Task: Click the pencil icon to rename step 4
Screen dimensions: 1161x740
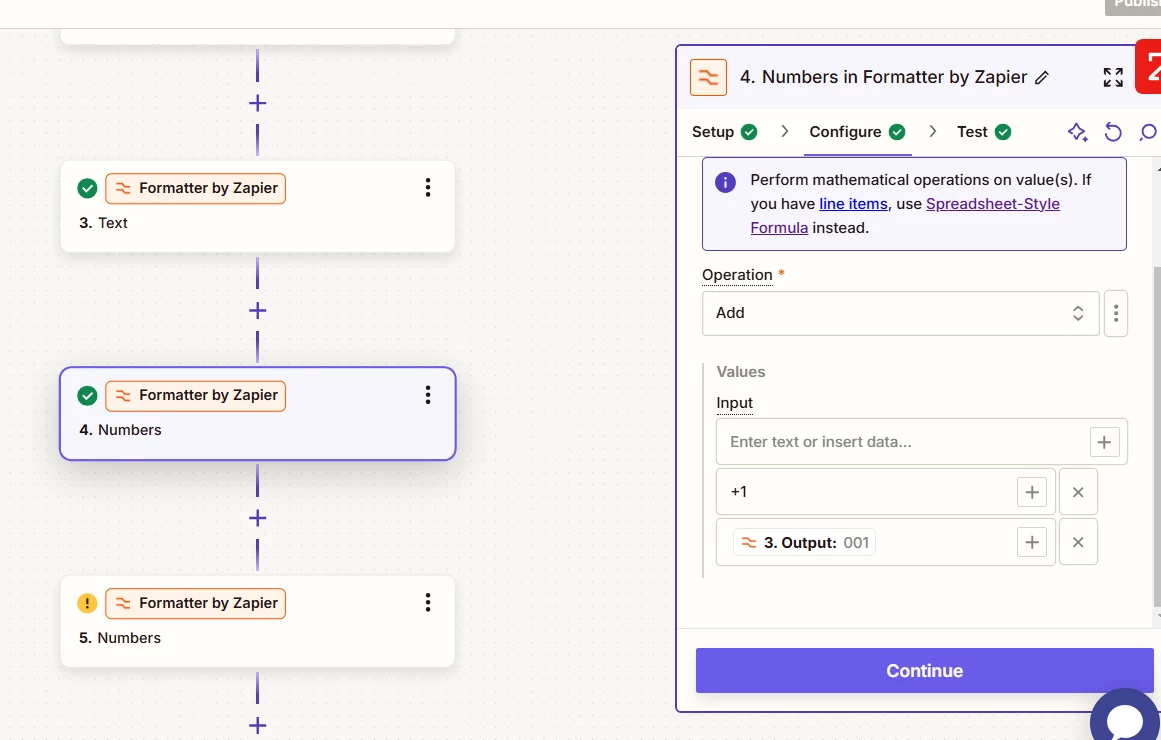Action: pos(1042,78)
